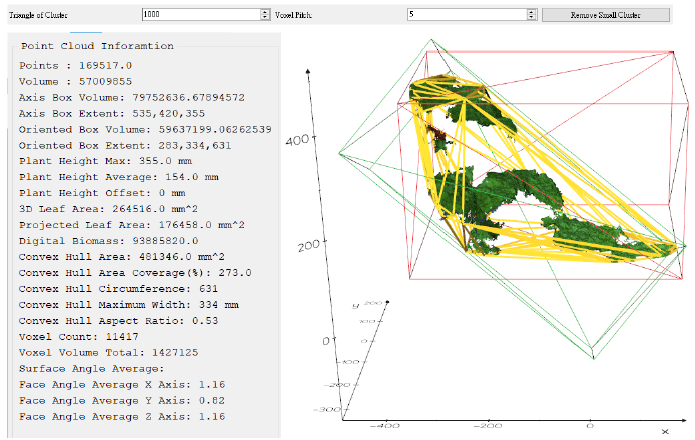This screenshot has width=695, height=440.
Task: Click the Points count line
Action: click(75, 66)
